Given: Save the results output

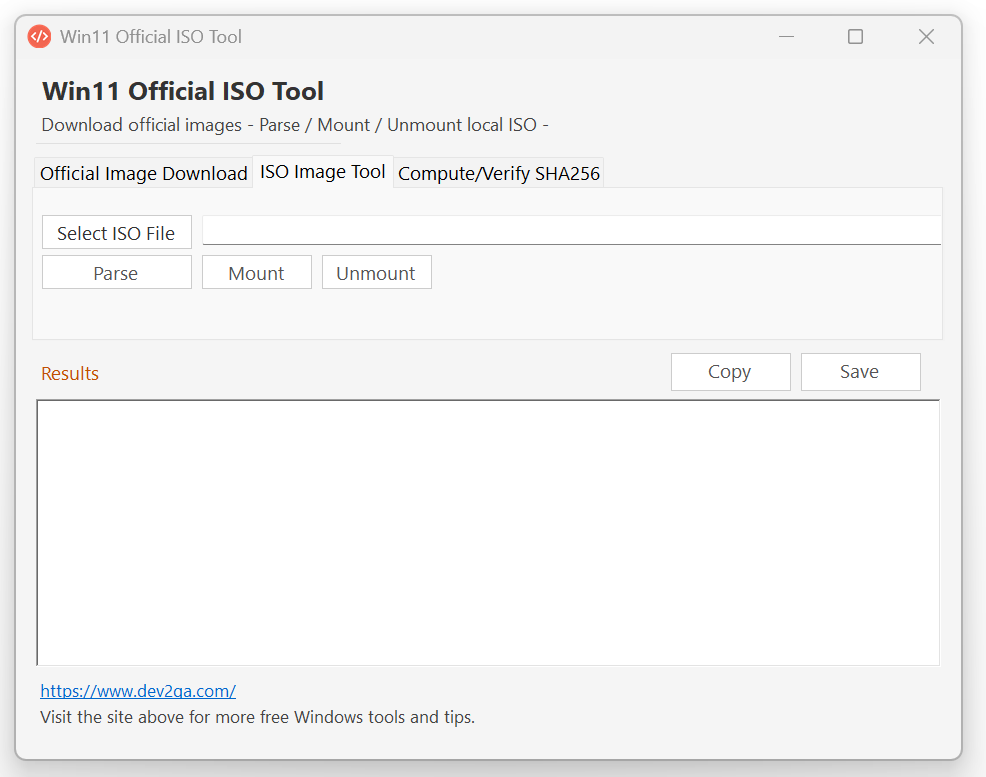Looking at the screenshot, I should point(860,372).
